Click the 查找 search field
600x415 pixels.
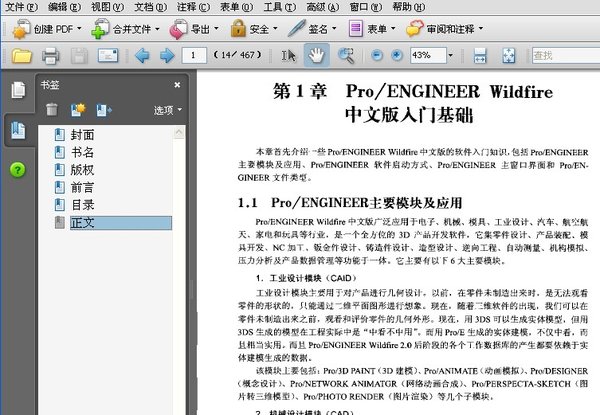[x=566, y=55]
